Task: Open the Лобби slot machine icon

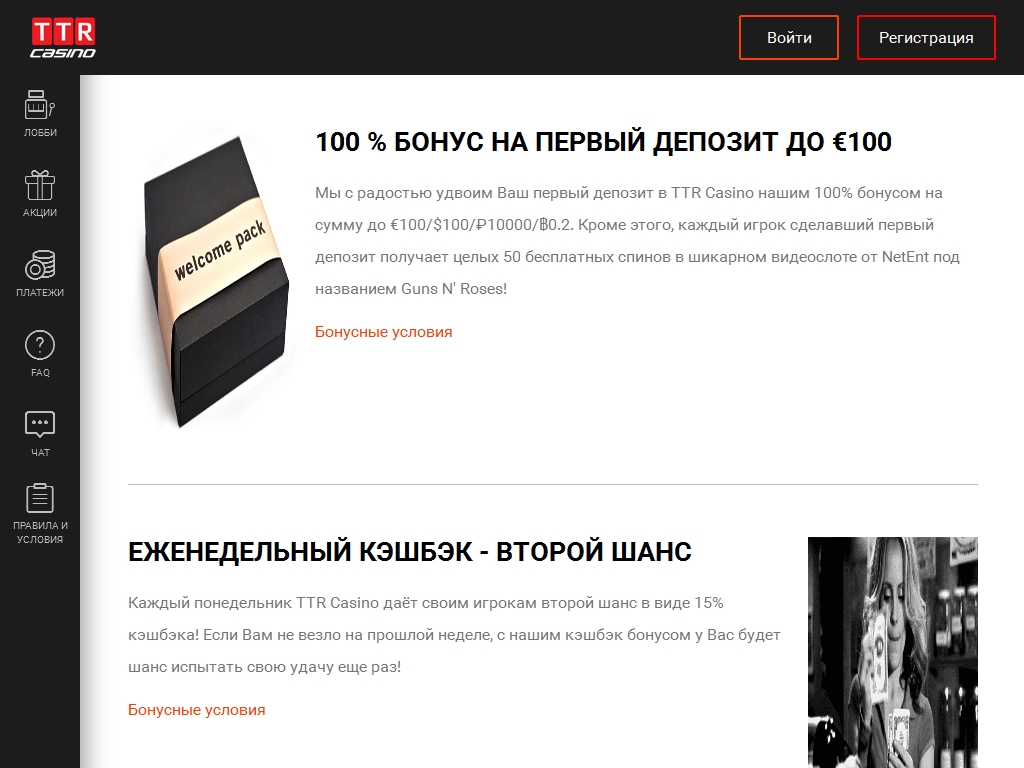Action: coord(40,104)
